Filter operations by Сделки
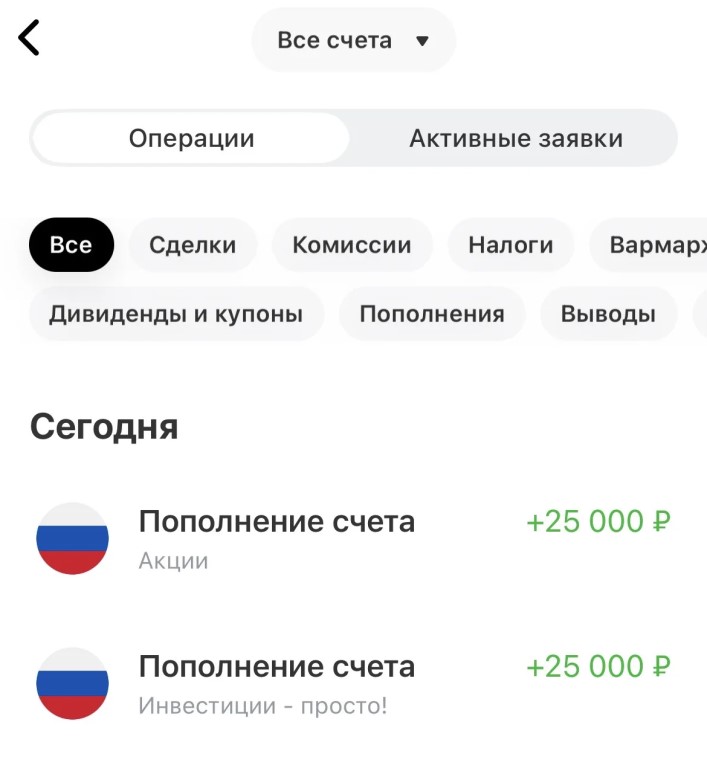Image resolution: width=707 pixels, height=768 pixels. pos(193,245)
